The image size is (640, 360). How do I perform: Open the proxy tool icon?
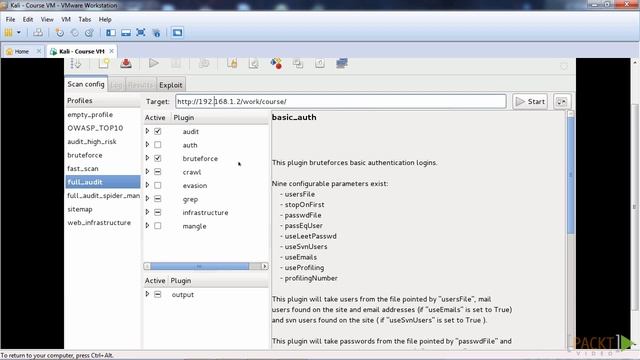click(x=320, y=63)
